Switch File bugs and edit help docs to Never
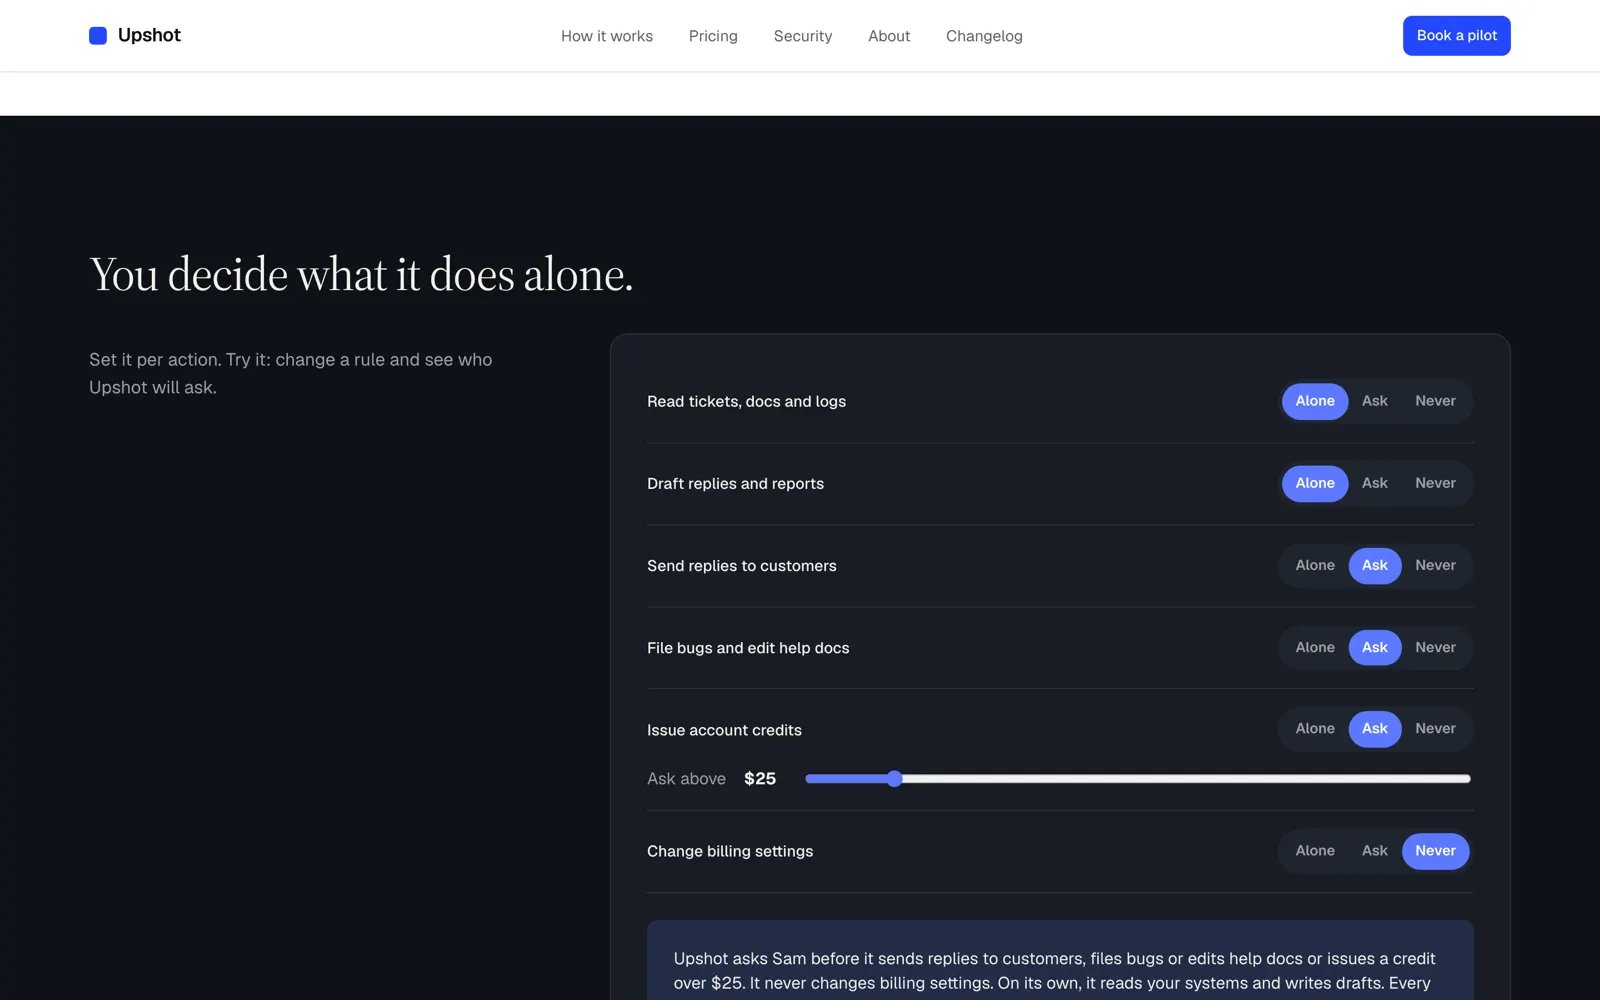 pos(1435,647)
